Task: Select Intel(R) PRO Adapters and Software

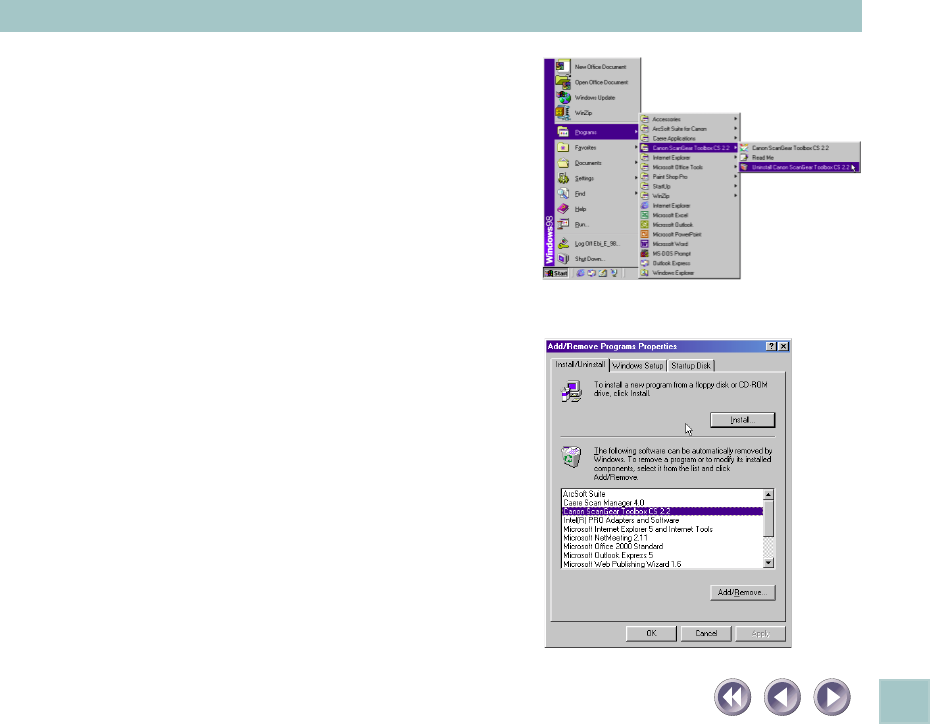Action: 662,520
